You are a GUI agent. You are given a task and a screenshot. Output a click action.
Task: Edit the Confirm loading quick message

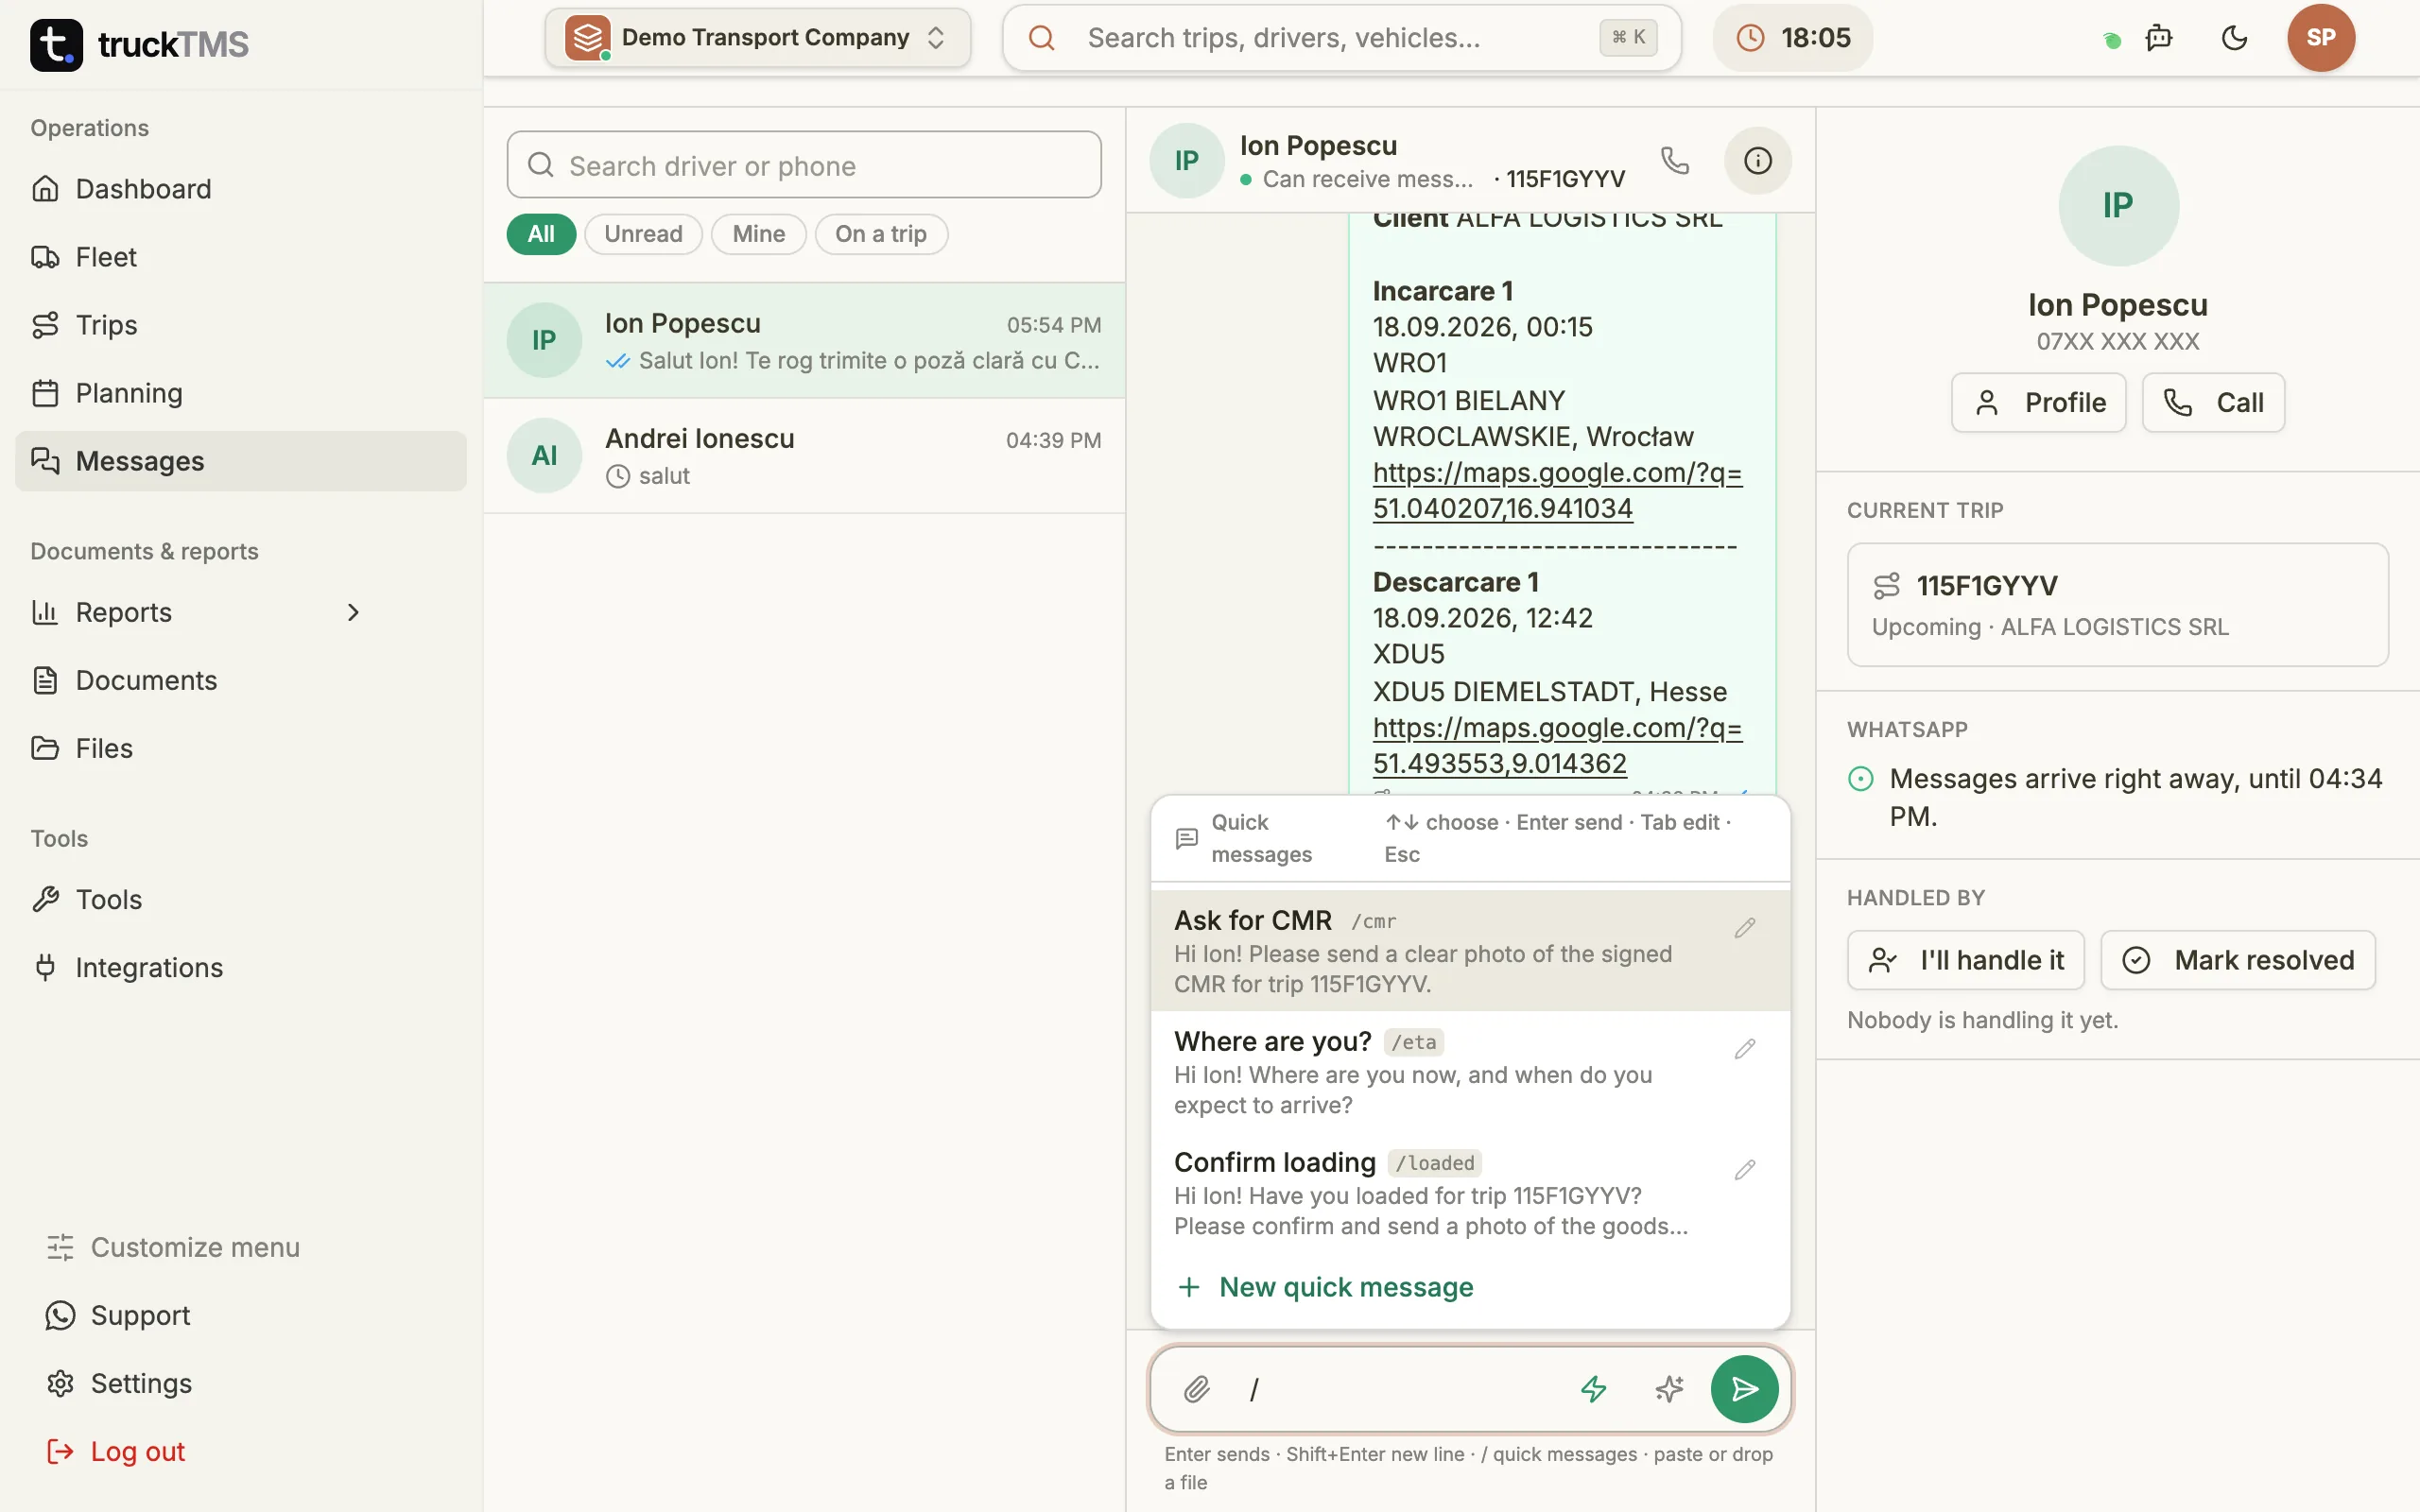coord(1745,1170)
